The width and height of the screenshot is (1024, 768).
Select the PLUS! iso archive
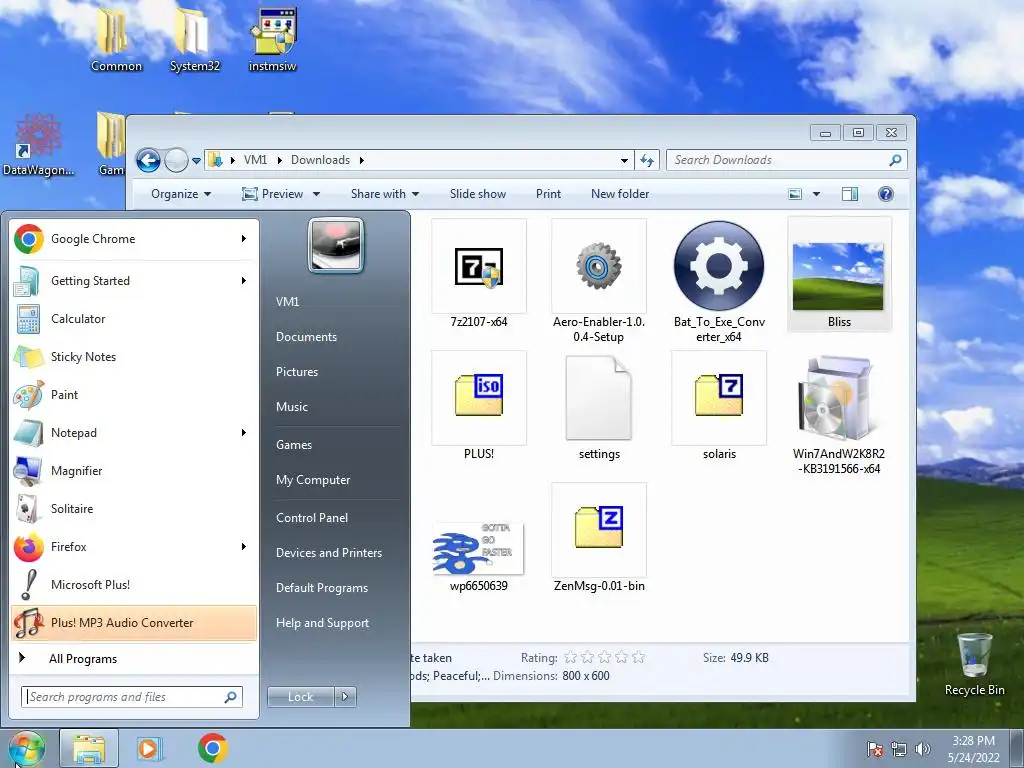point(479,406)
